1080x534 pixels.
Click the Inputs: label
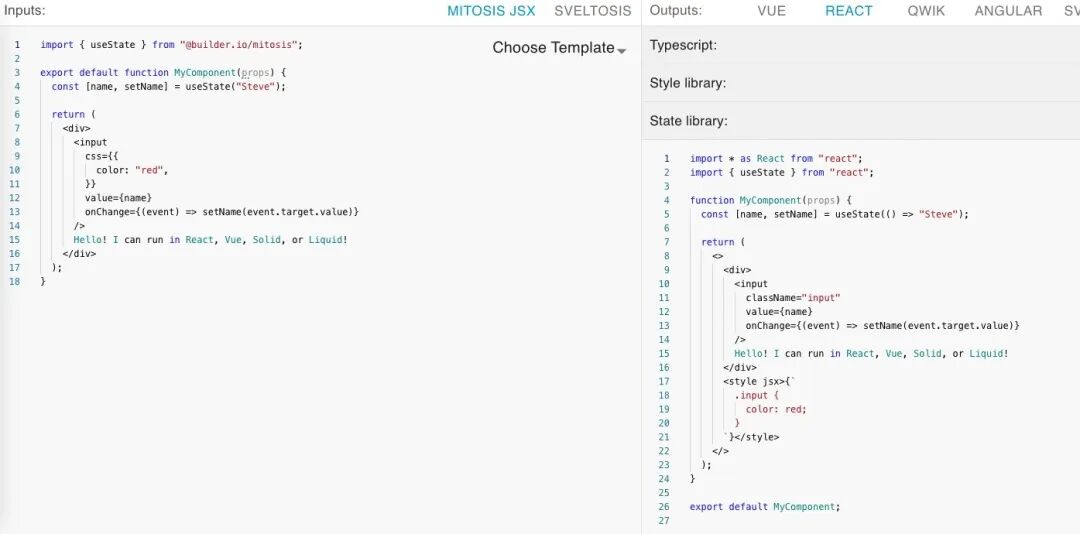tap(25, 10)
